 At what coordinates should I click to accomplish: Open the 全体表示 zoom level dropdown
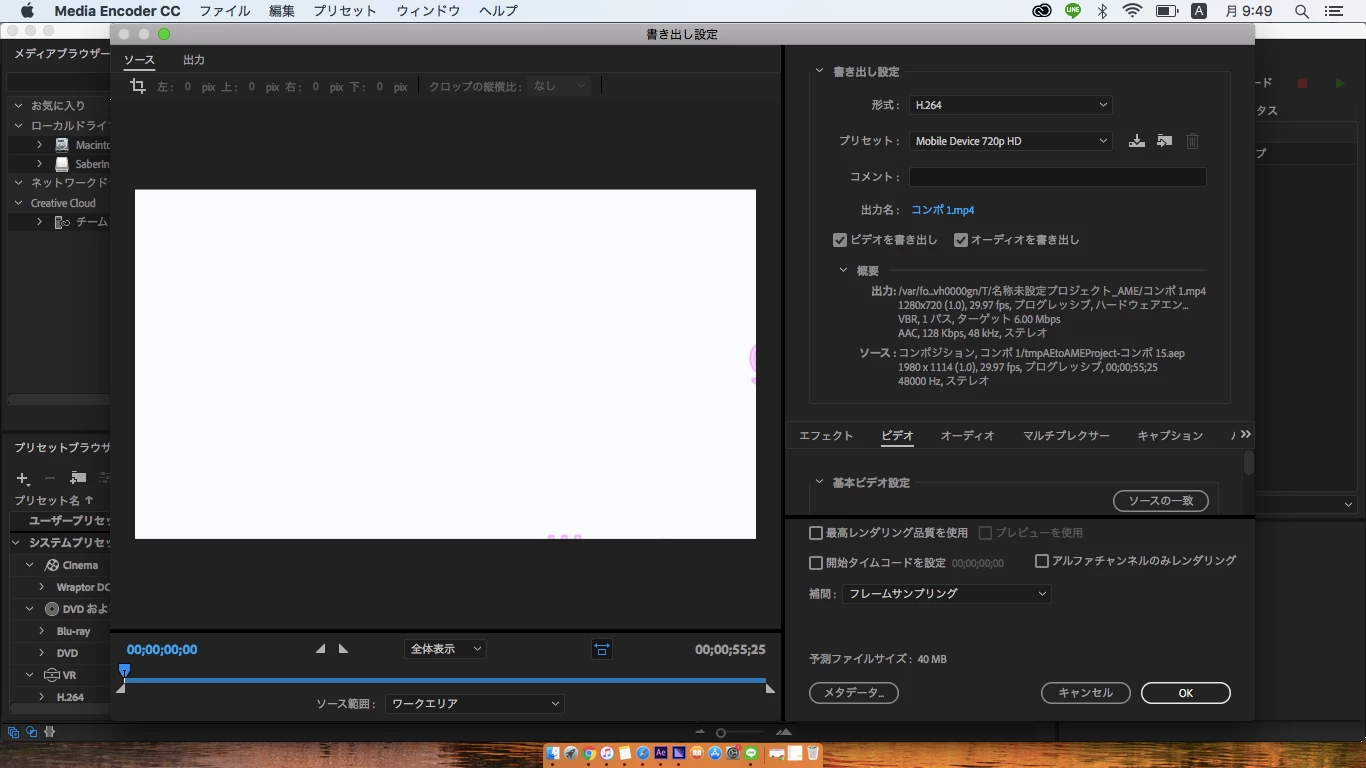click(x=445, y=649)
